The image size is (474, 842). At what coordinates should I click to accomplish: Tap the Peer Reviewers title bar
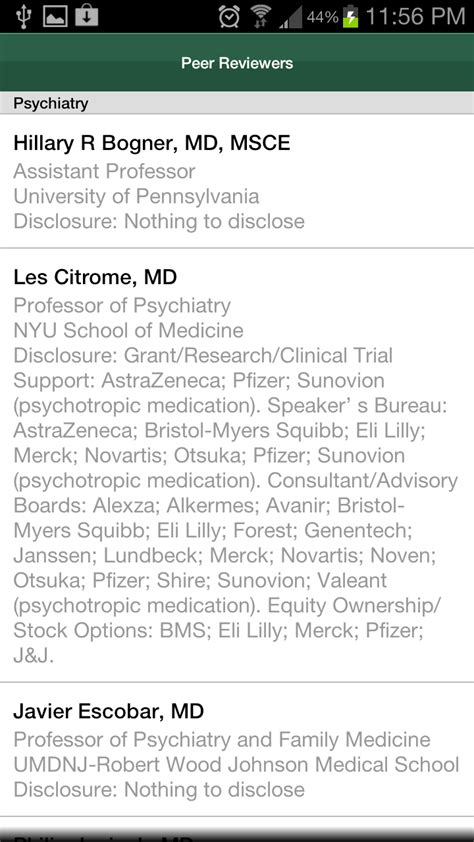coord(237,63)
